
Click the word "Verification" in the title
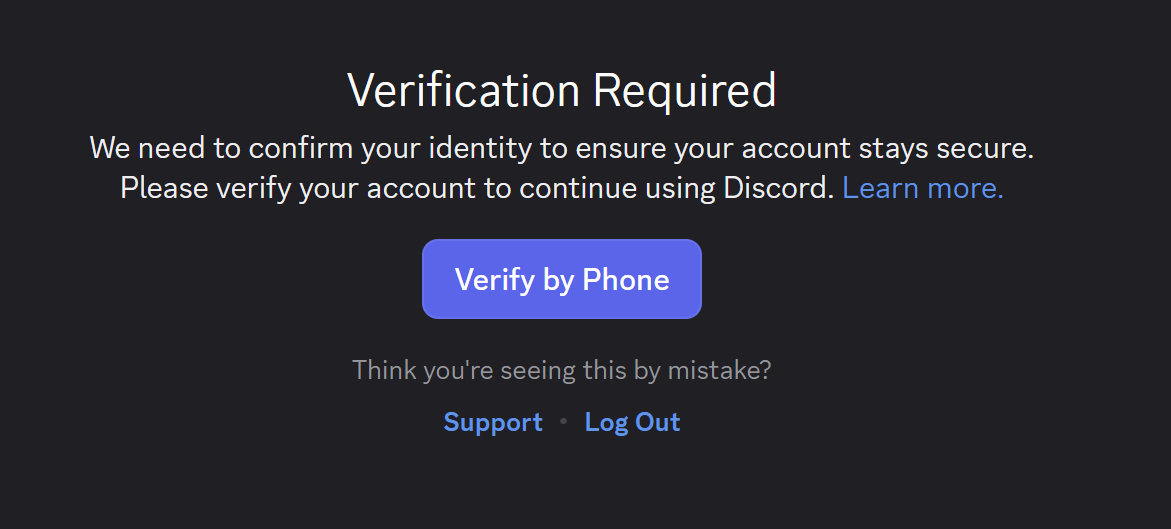coord(463,91)
